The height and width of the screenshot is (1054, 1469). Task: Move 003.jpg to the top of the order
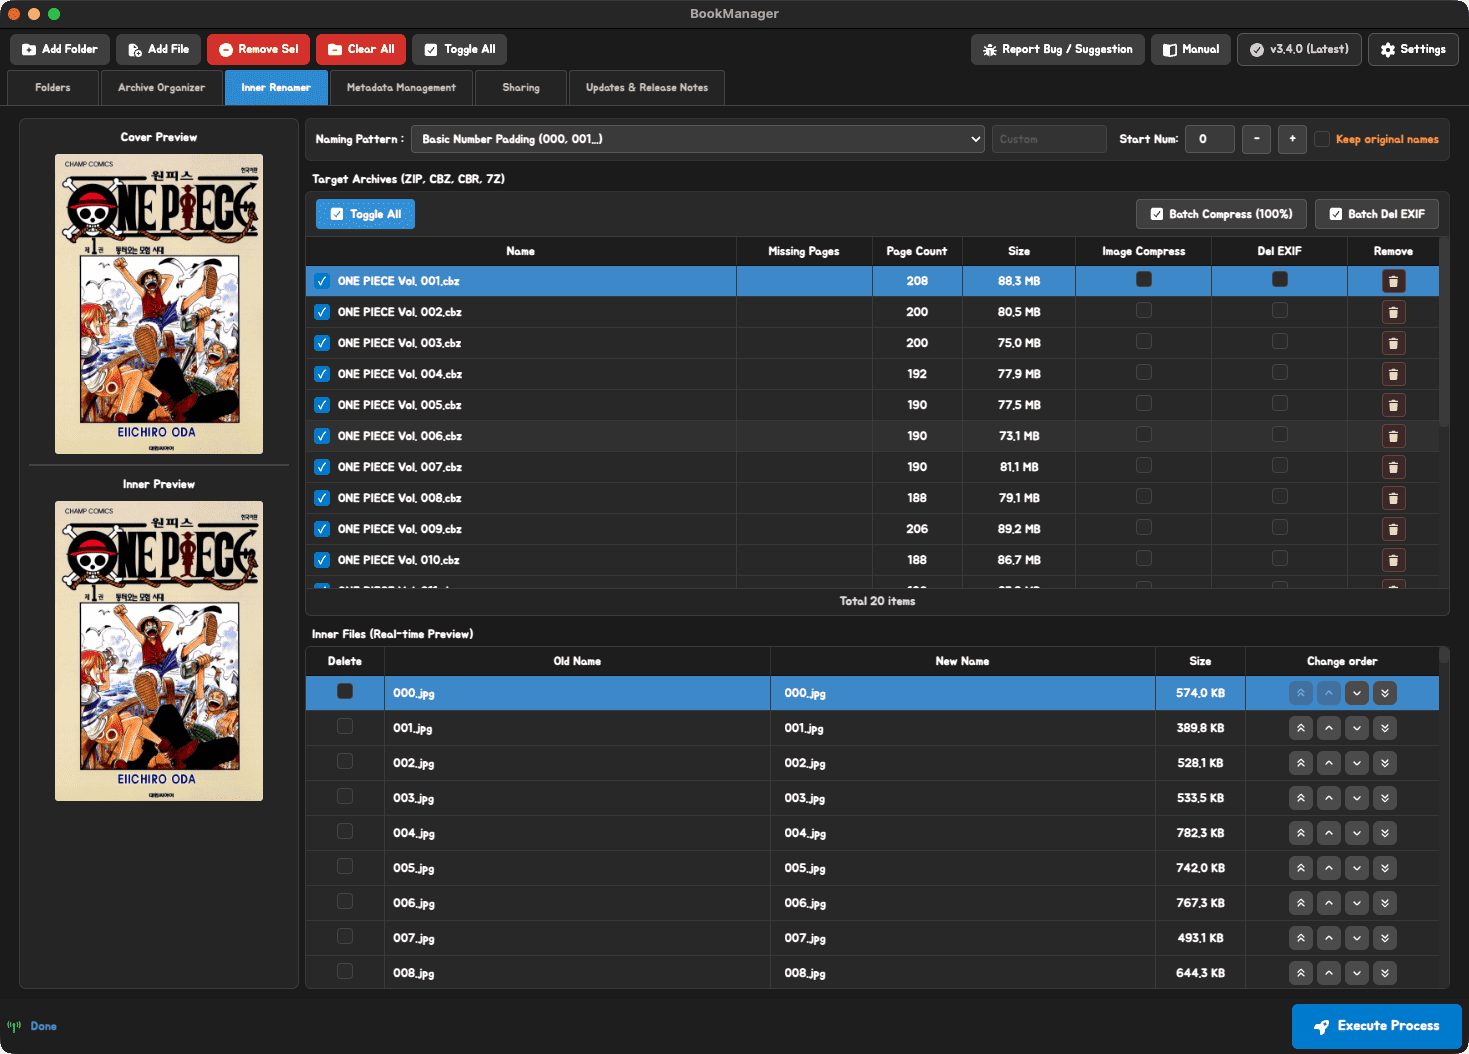pyautogui.click(x=1301, y=798)
